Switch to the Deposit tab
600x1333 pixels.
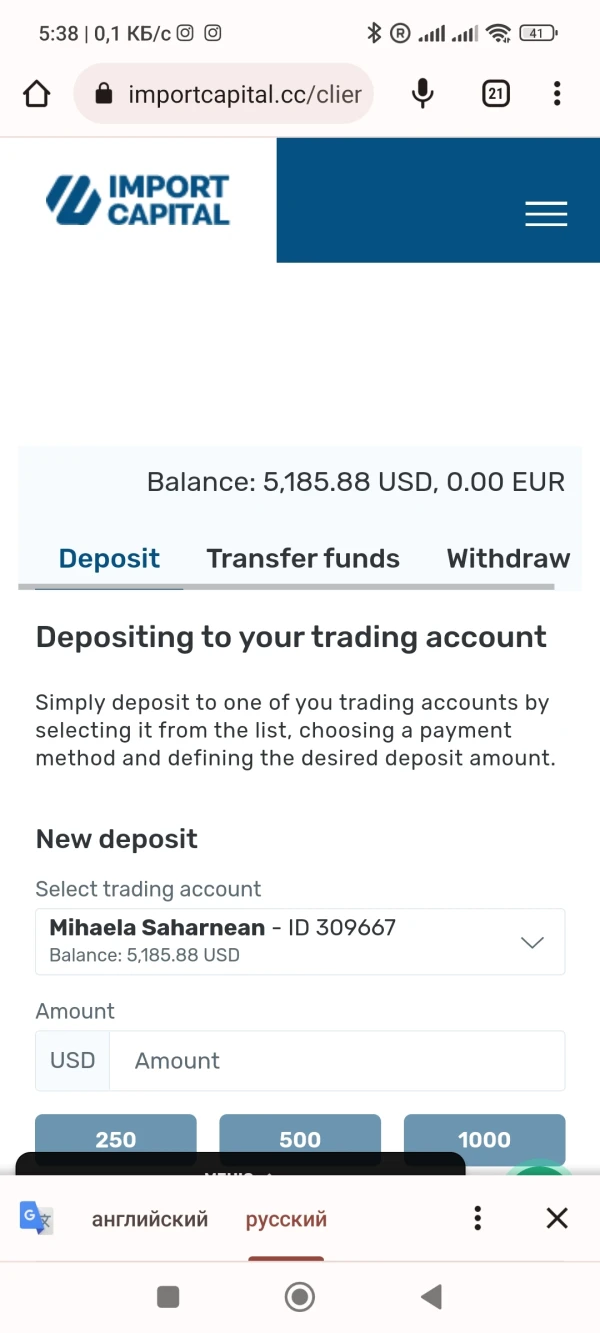[109, 558]
